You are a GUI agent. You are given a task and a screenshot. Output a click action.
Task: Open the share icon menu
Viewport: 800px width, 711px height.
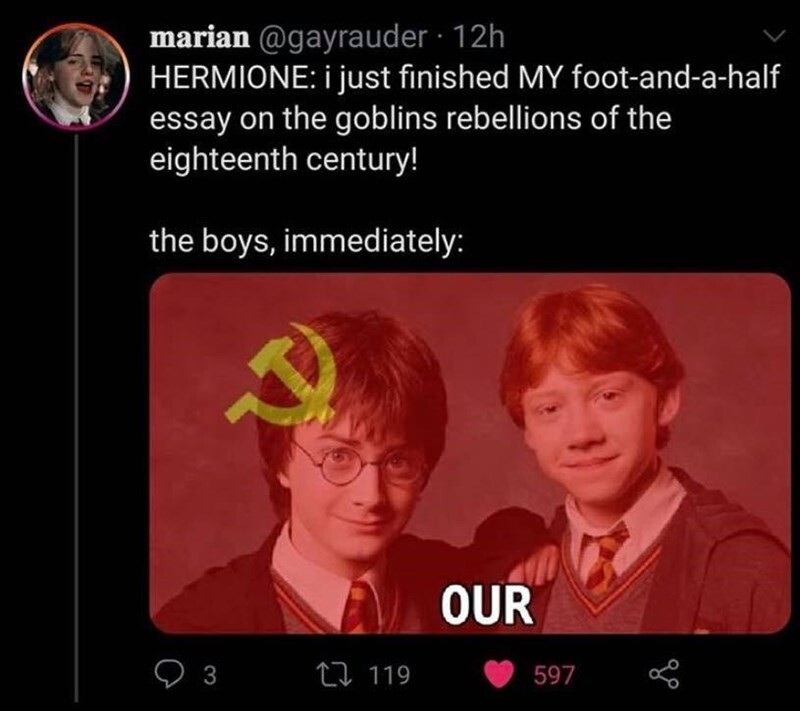(664, 674)
